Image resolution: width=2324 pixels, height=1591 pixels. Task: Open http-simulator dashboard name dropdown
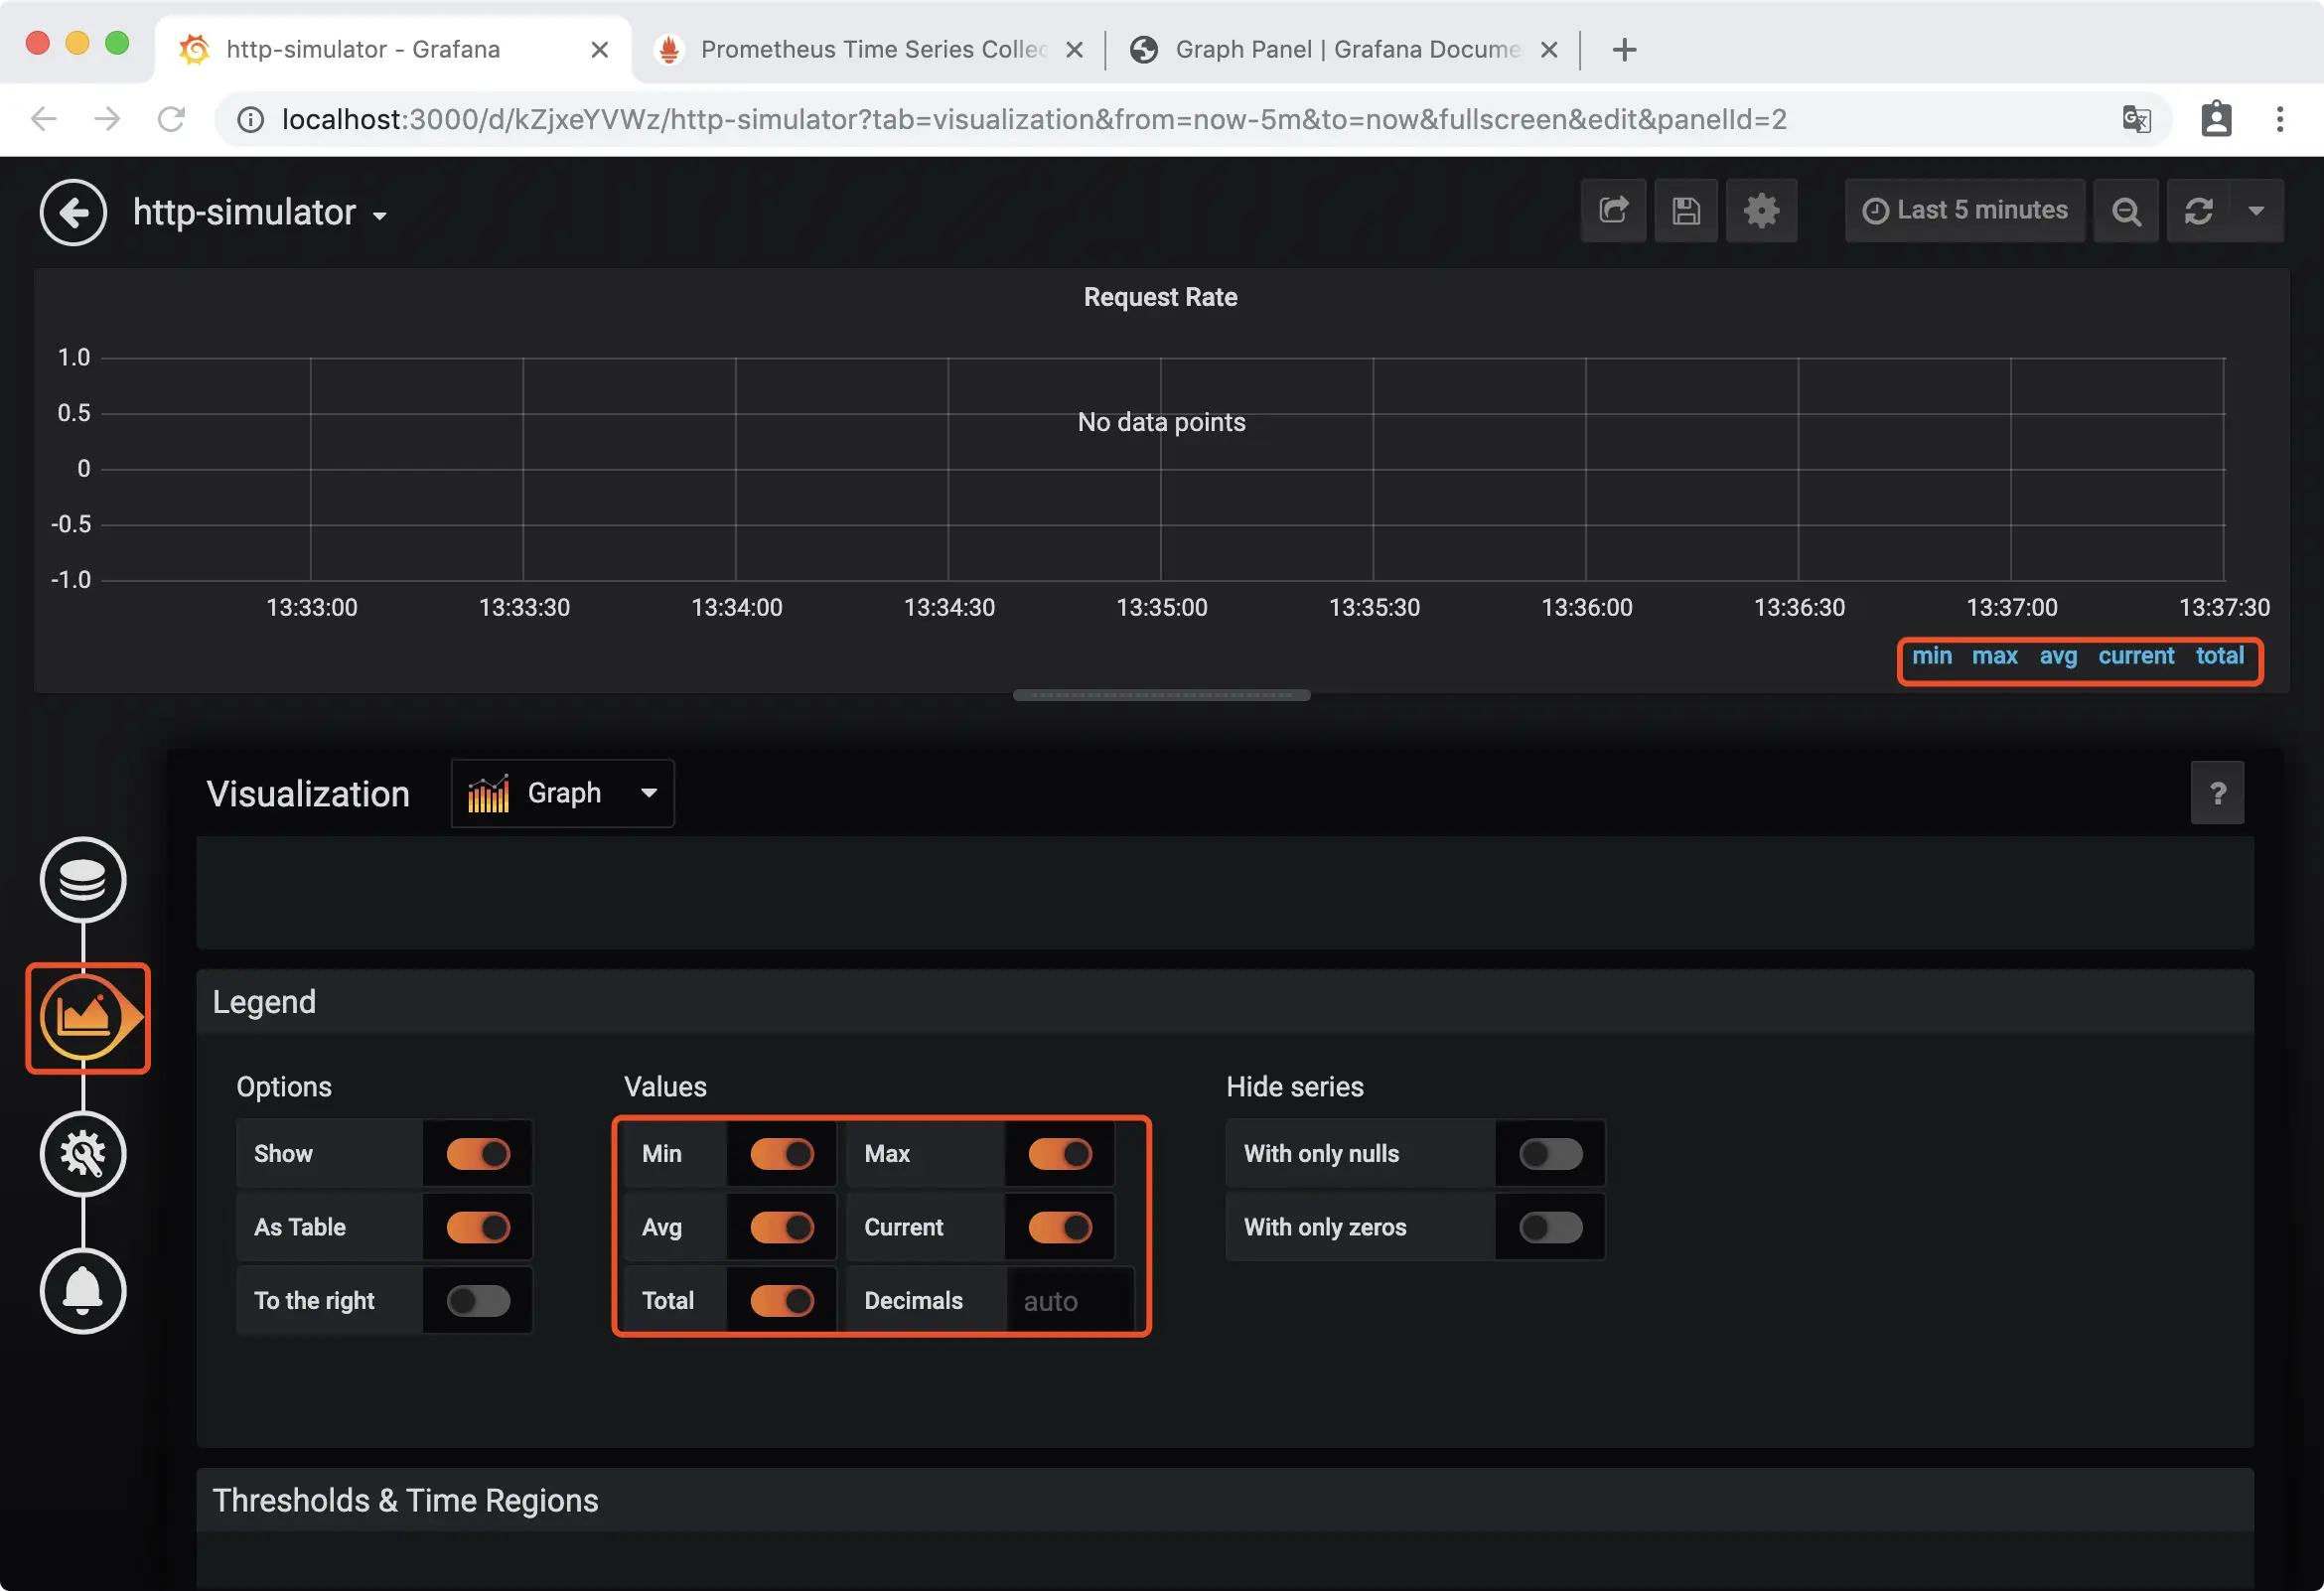coord(261,212)
